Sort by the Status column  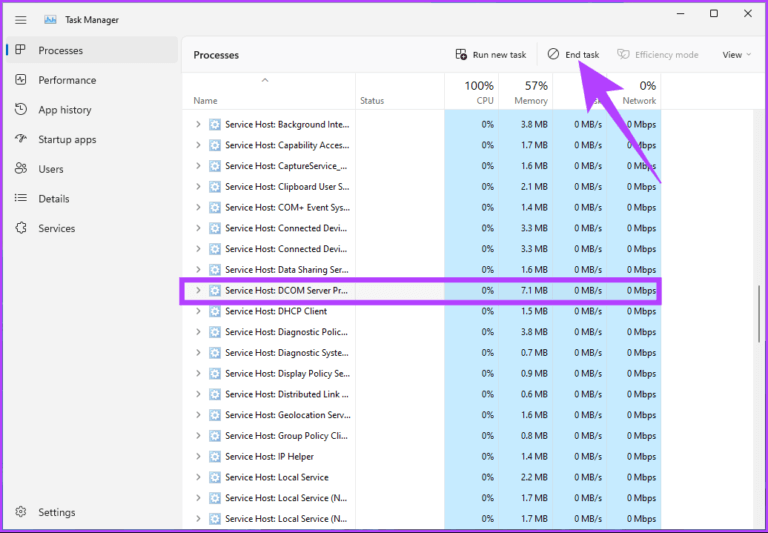[x=400, y=92]
